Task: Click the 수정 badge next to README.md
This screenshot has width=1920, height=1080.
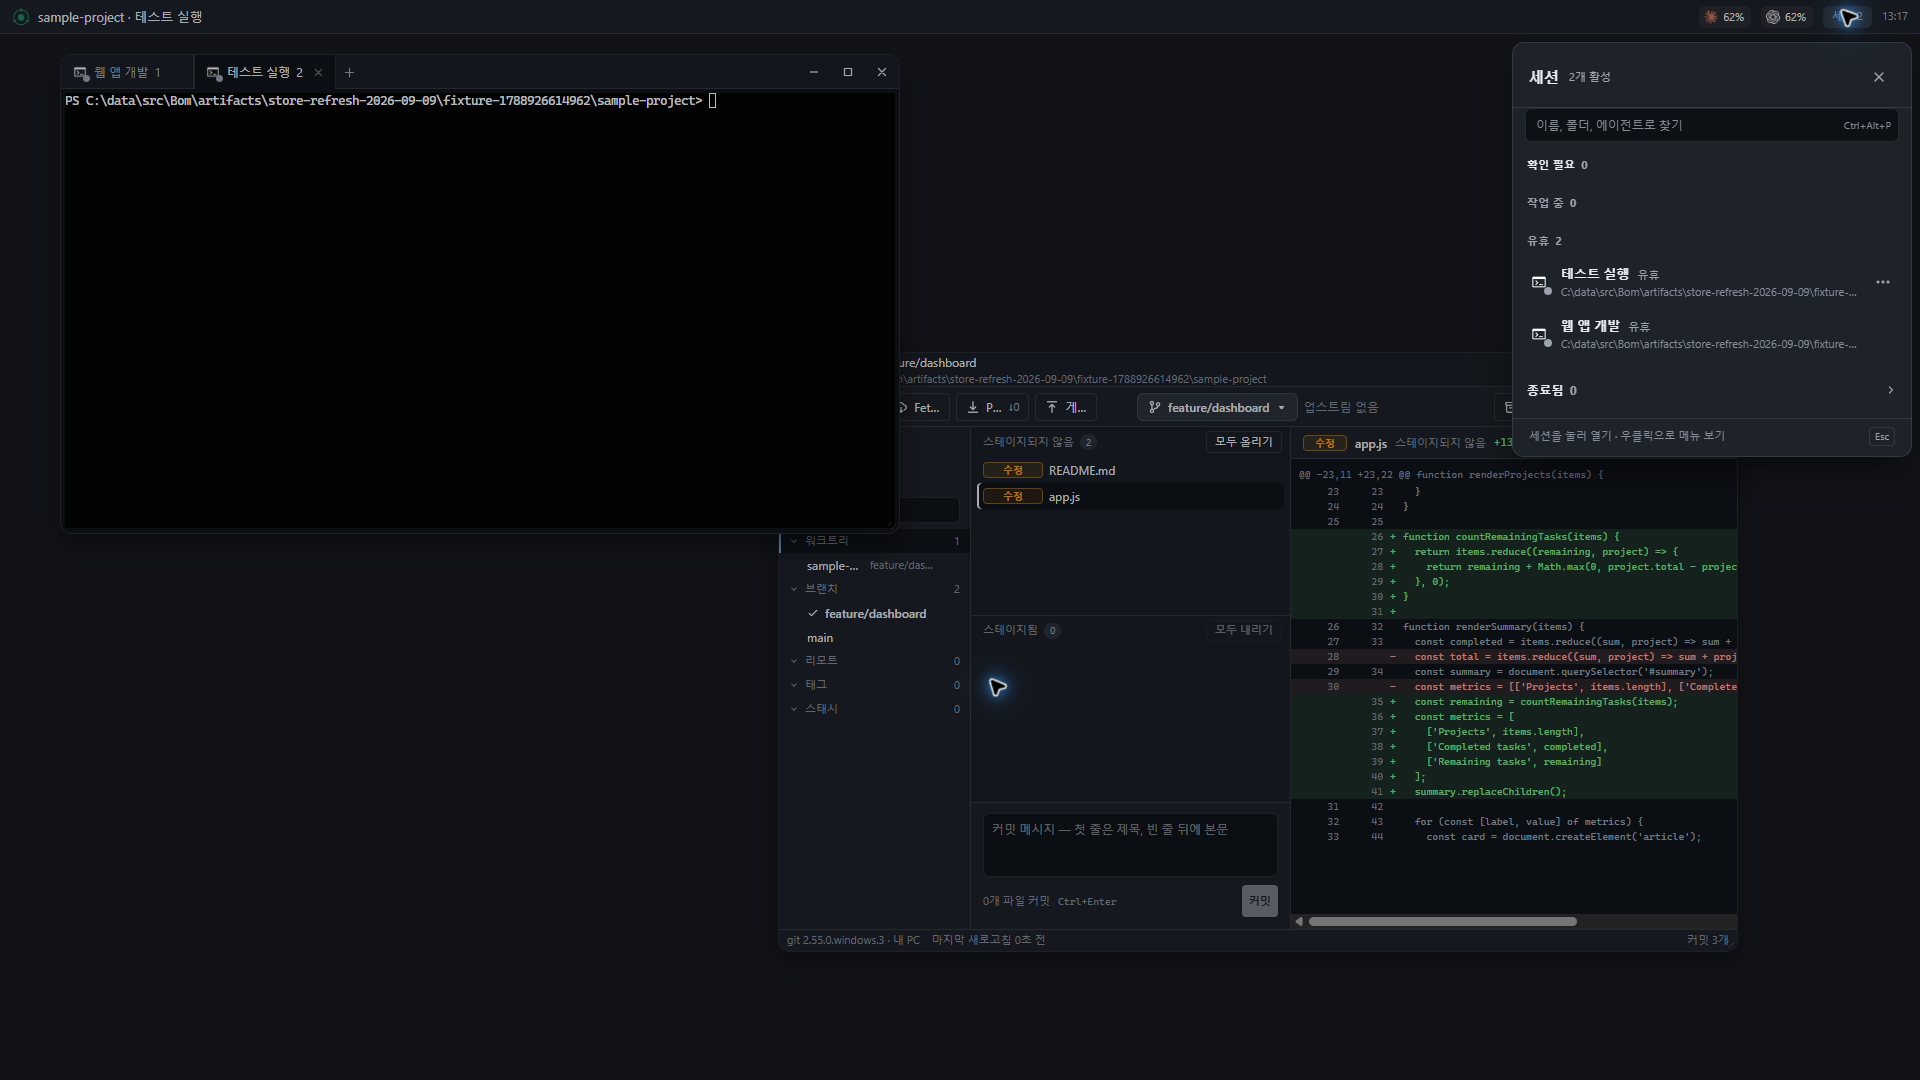Action: pyautogui.click(x=1012, y=470)
